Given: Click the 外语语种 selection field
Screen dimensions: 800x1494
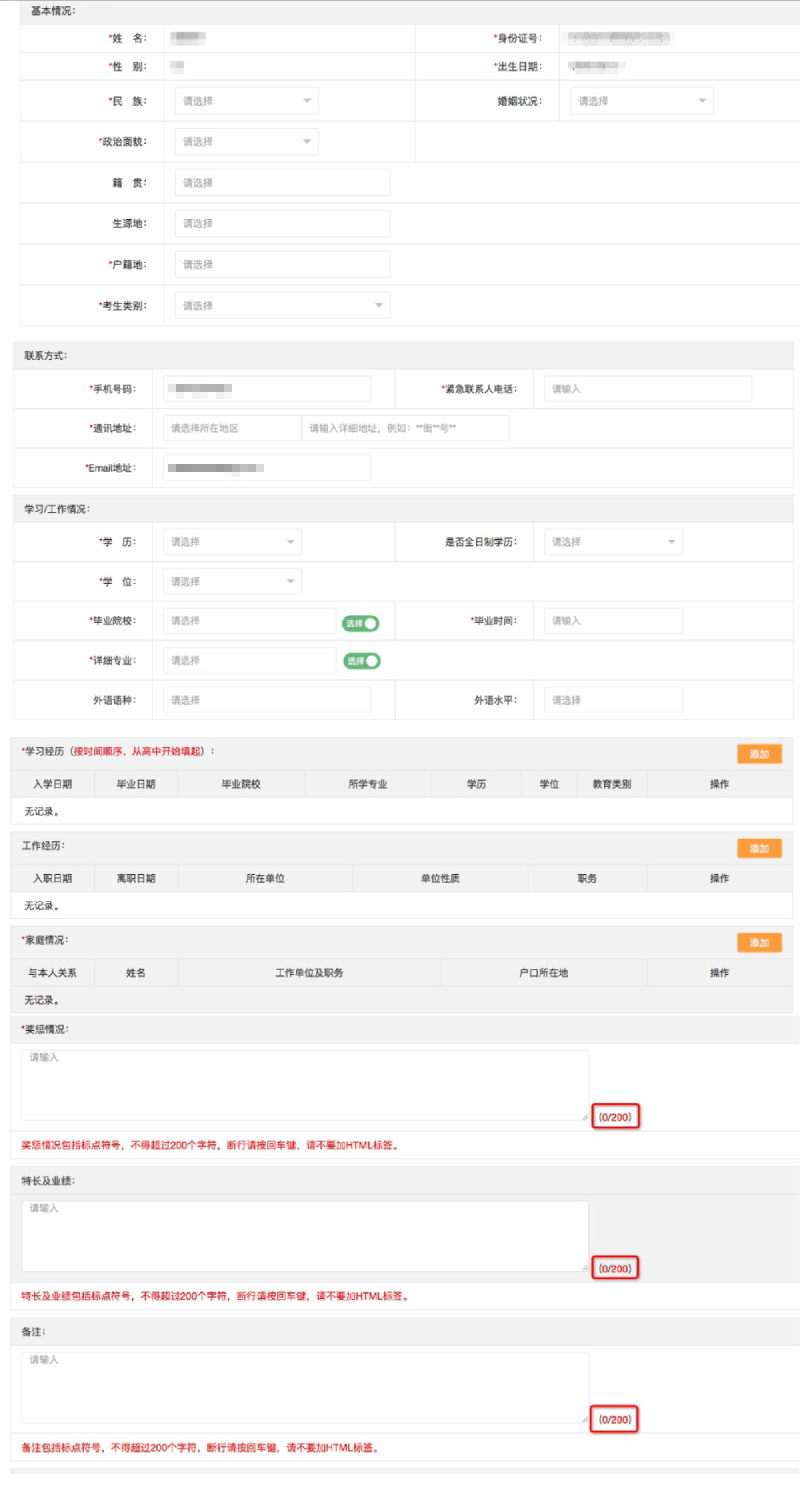Looking at the screenshot, I should tap(266, 700).
